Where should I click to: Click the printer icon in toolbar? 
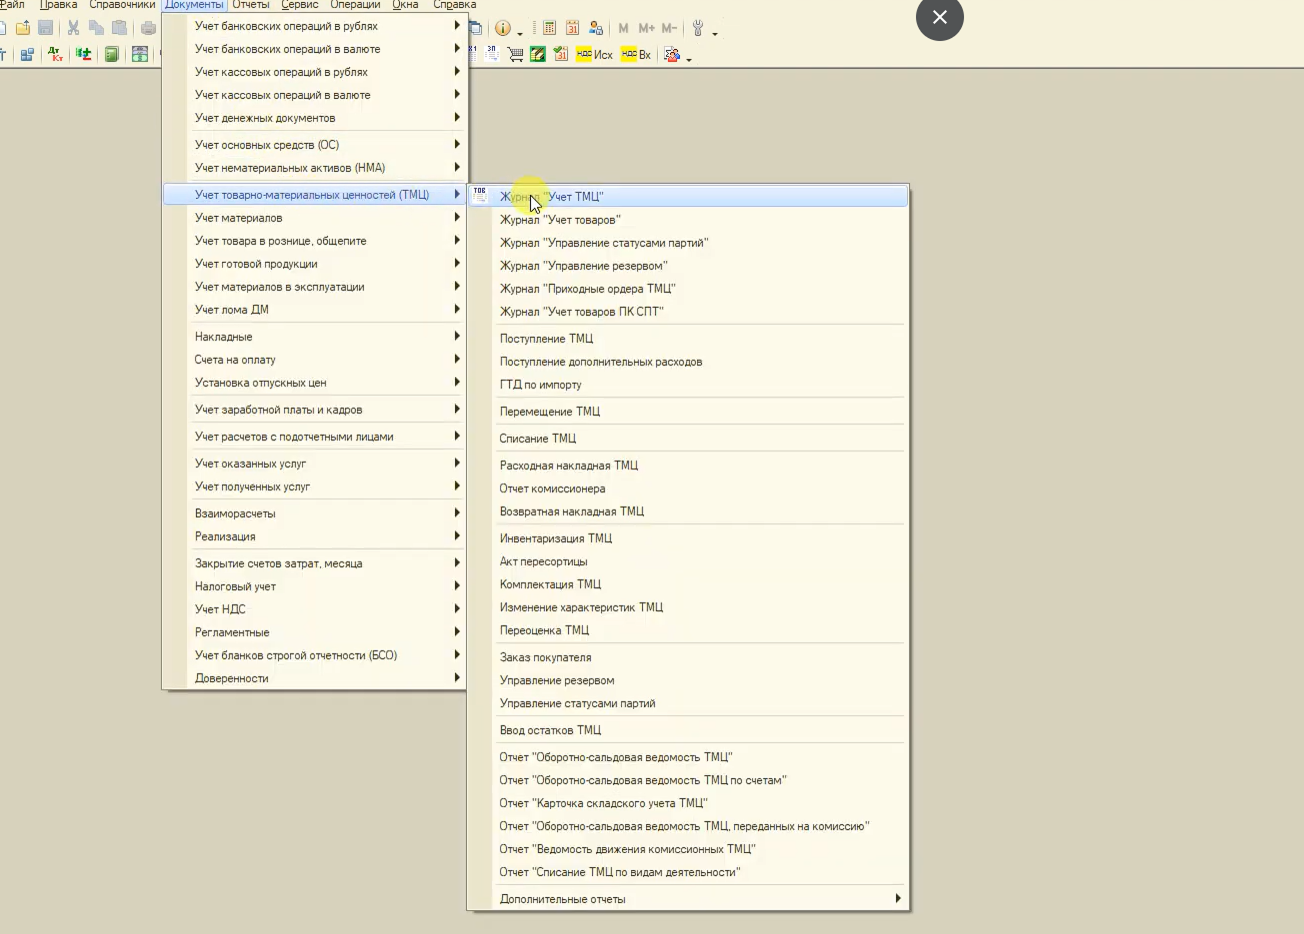click(148, 28)
